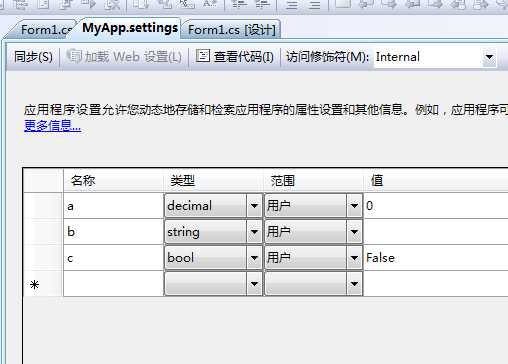Click the value cell showing False
The image size is (508, 364).
pos(436,258)
